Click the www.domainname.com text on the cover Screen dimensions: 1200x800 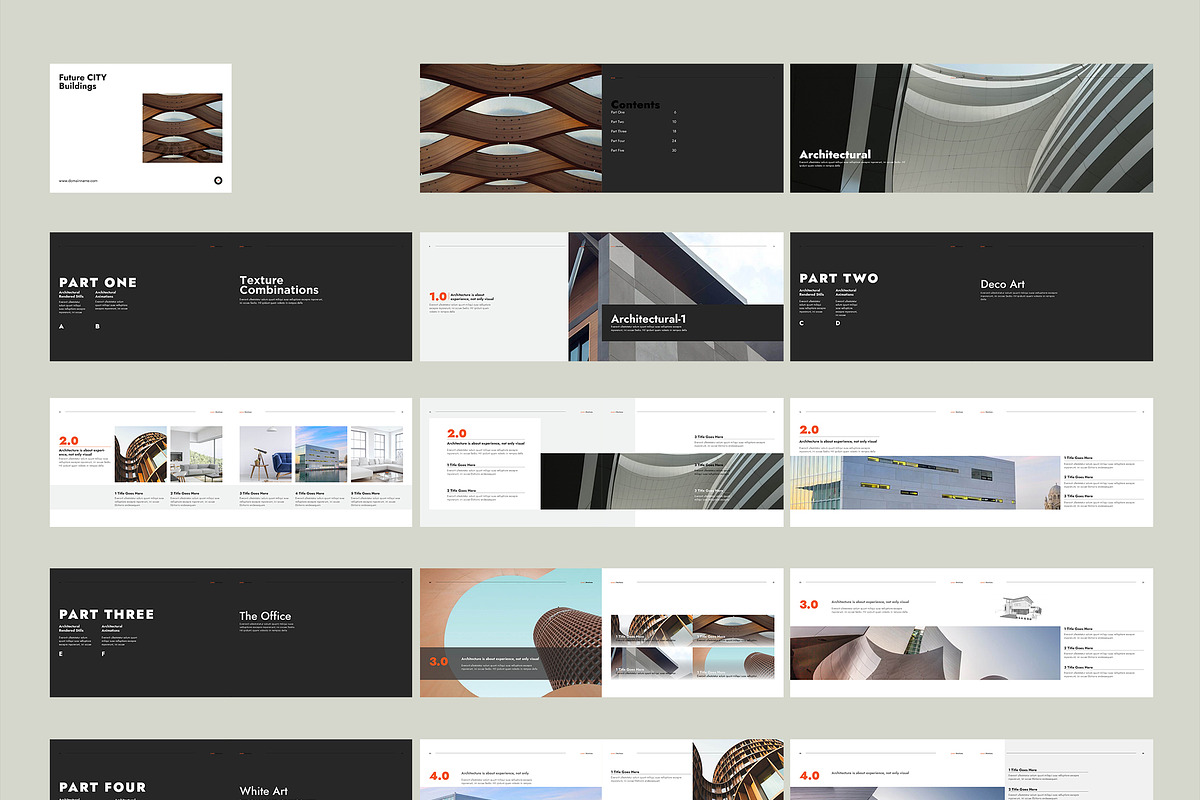(x=78, y=181)
